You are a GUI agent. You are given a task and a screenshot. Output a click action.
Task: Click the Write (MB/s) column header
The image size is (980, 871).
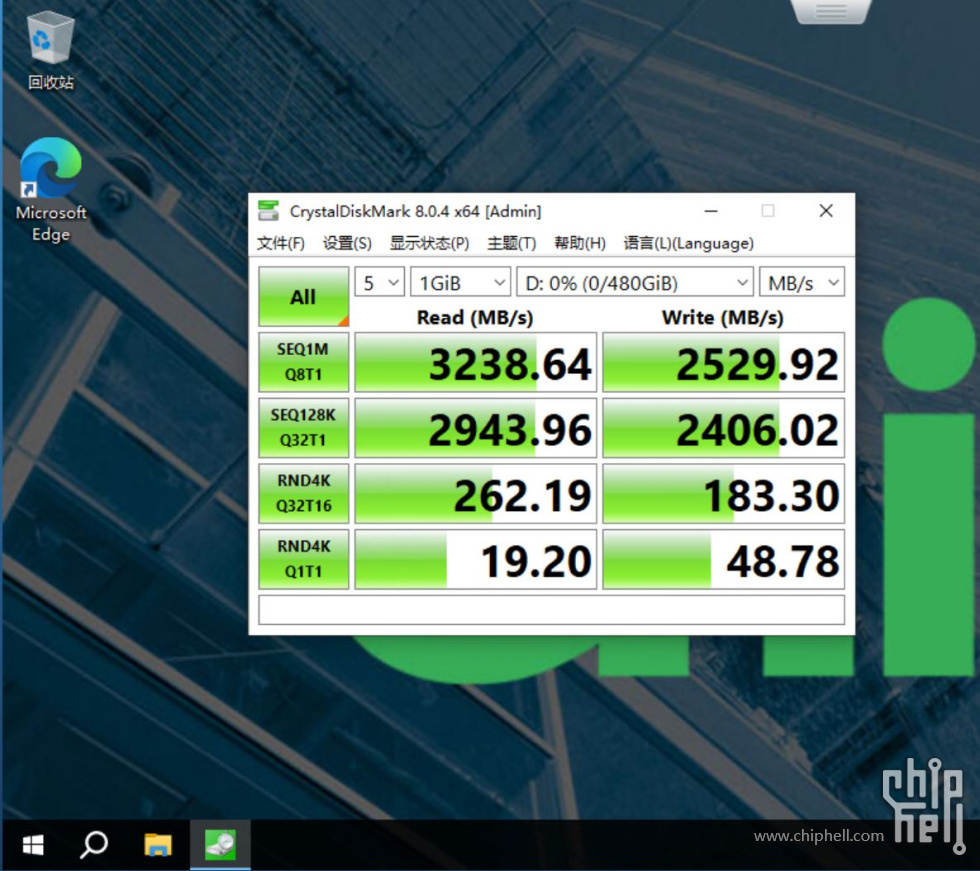722,317
